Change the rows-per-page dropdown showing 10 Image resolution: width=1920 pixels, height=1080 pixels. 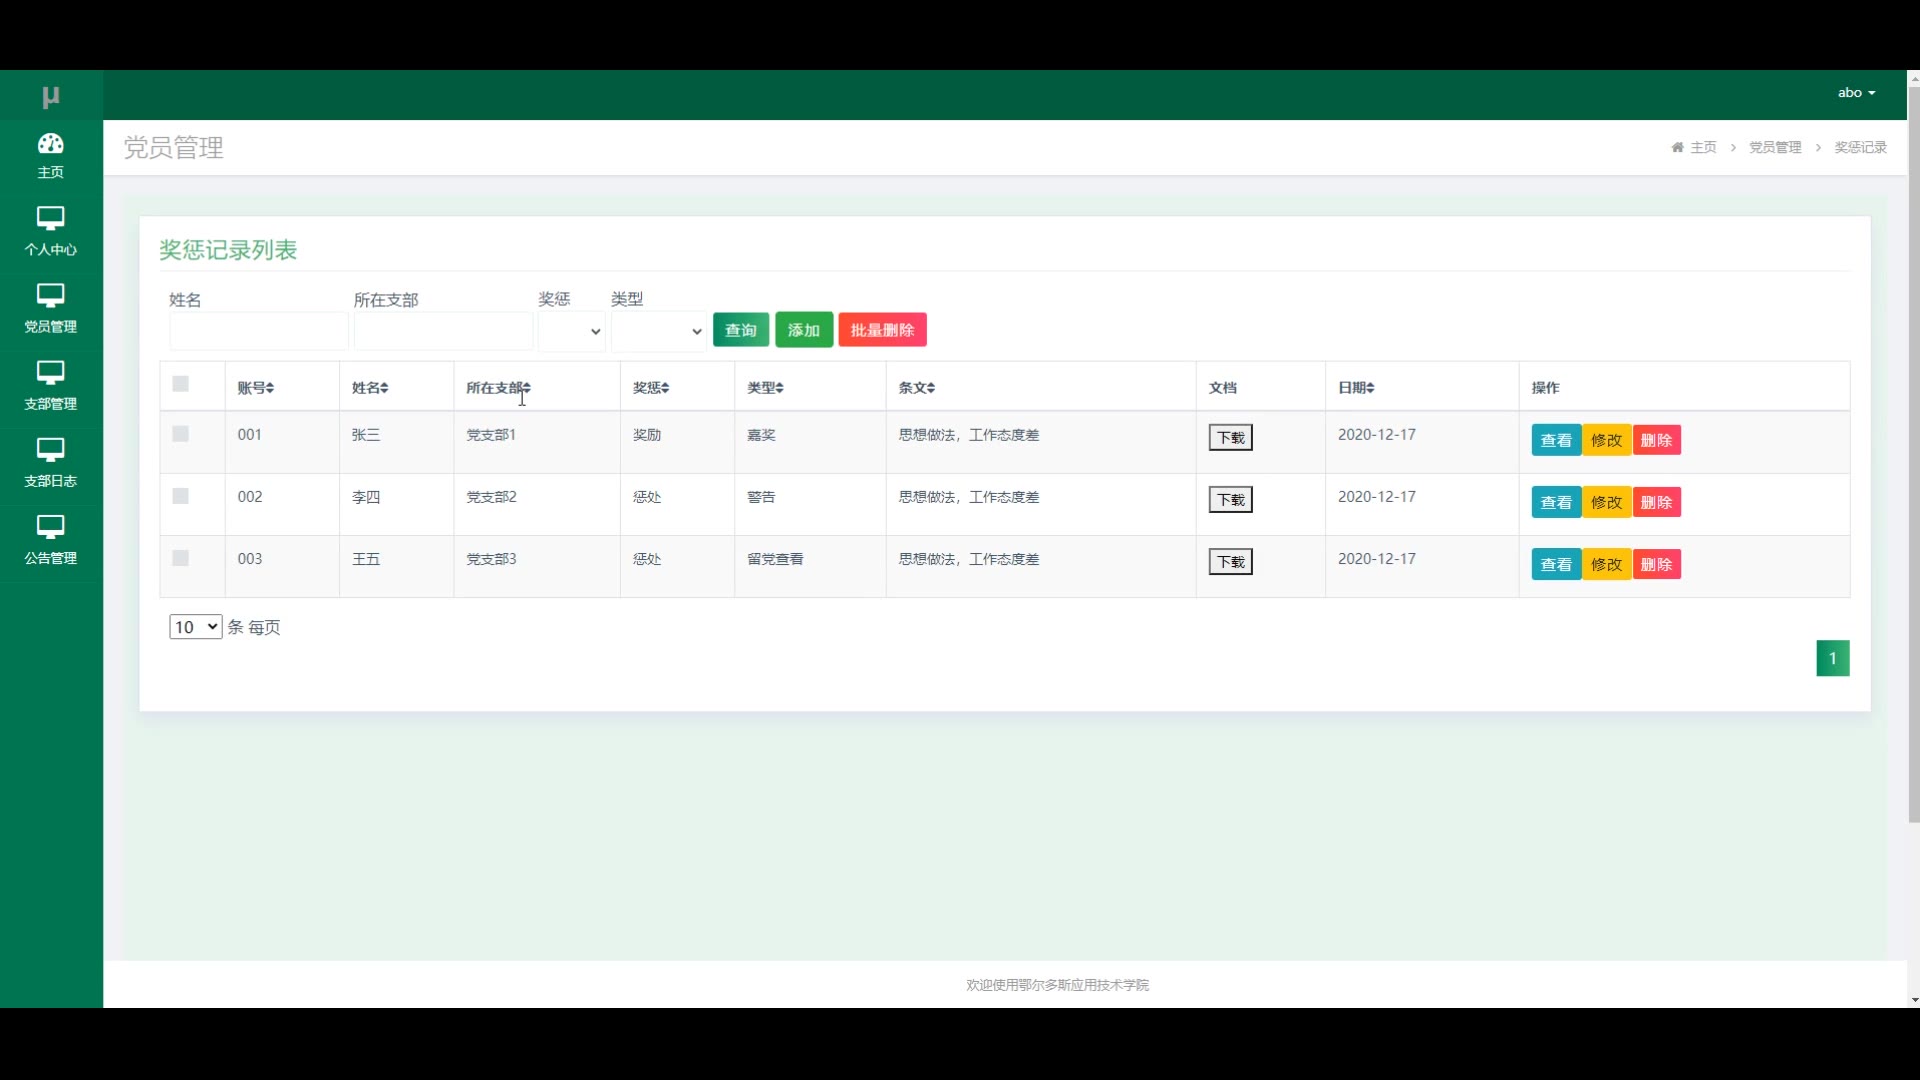pos(195,627)
